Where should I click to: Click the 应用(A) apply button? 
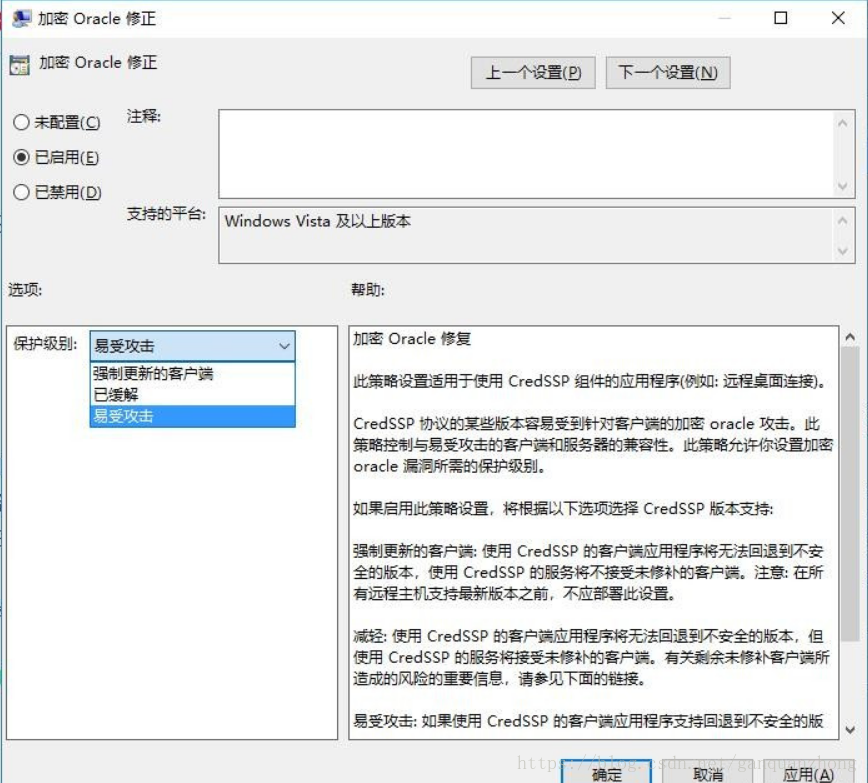809,772
